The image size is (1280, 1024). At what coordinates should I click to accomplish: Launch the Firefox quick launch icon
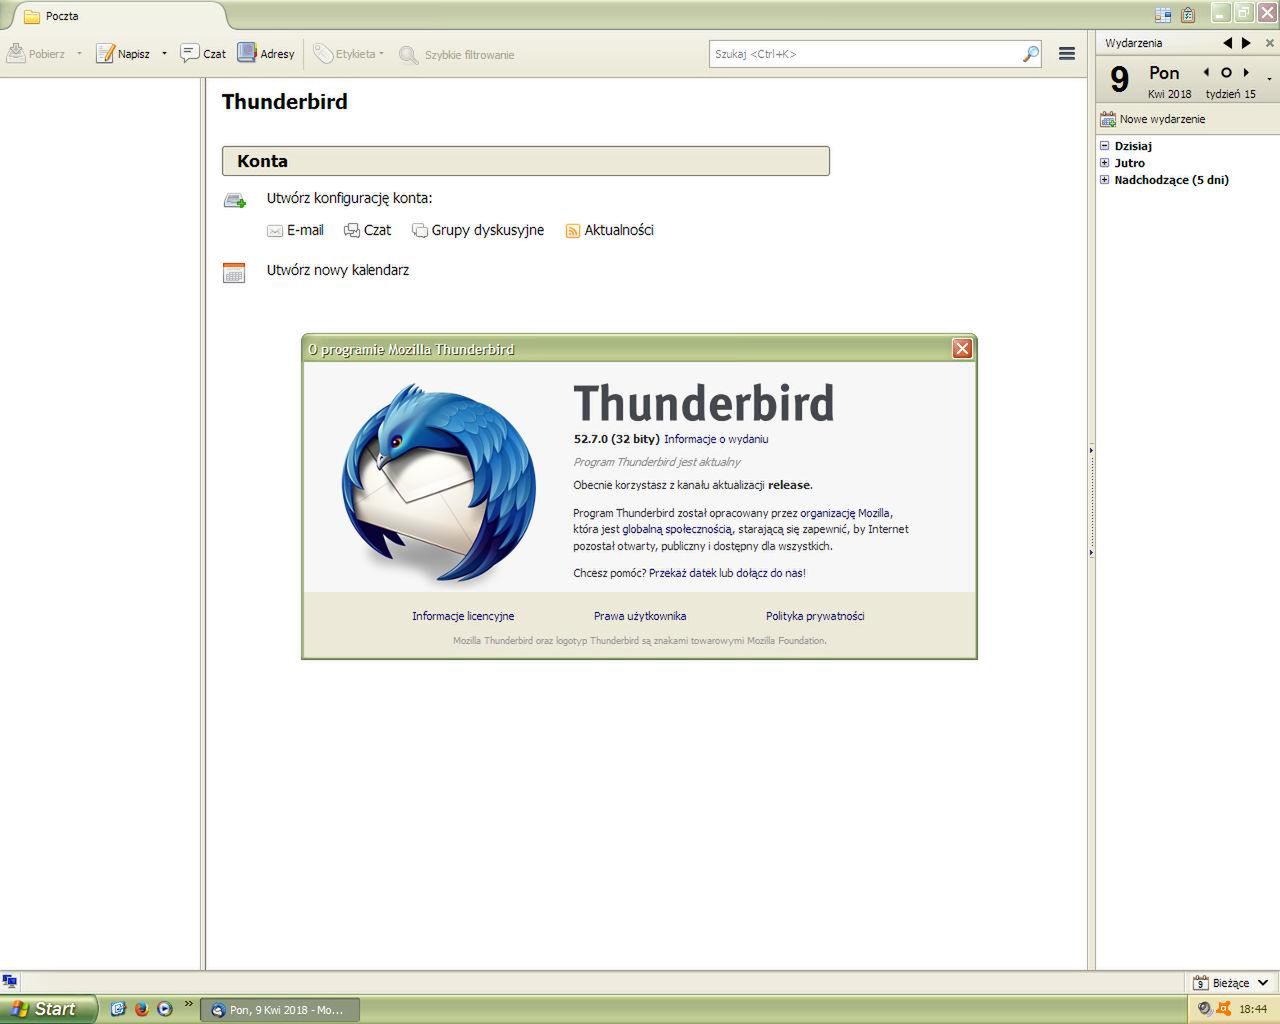(x=141, y=1009)
